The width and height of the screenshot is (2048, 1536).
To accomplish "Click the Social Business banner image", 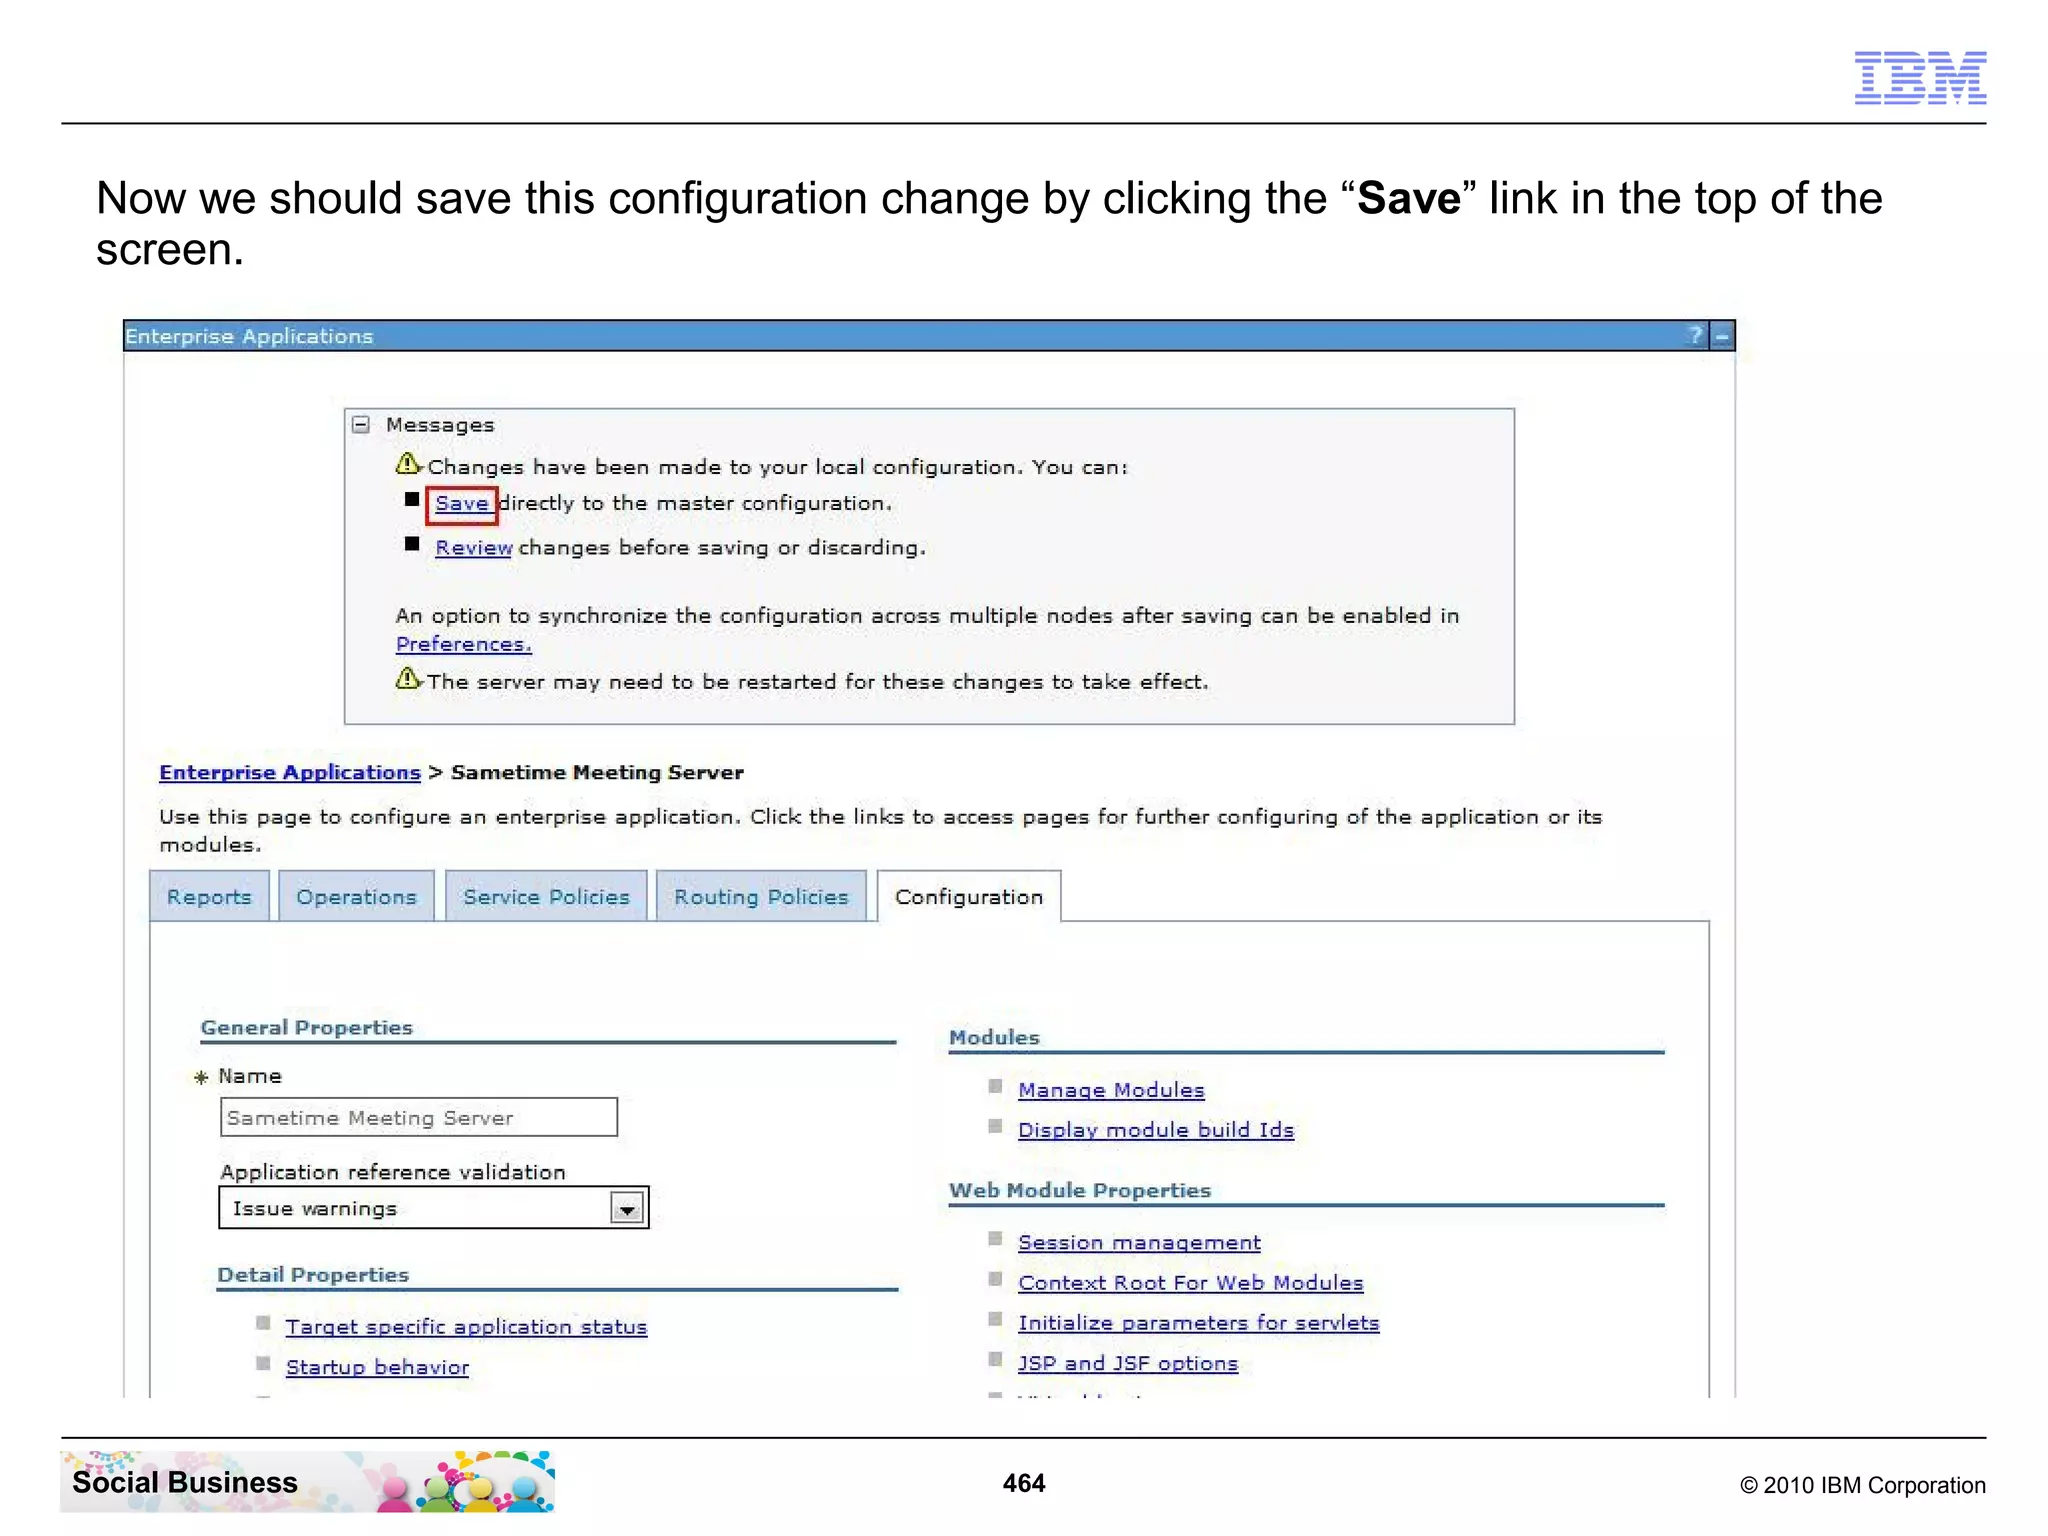I will tap(307, 1481).
